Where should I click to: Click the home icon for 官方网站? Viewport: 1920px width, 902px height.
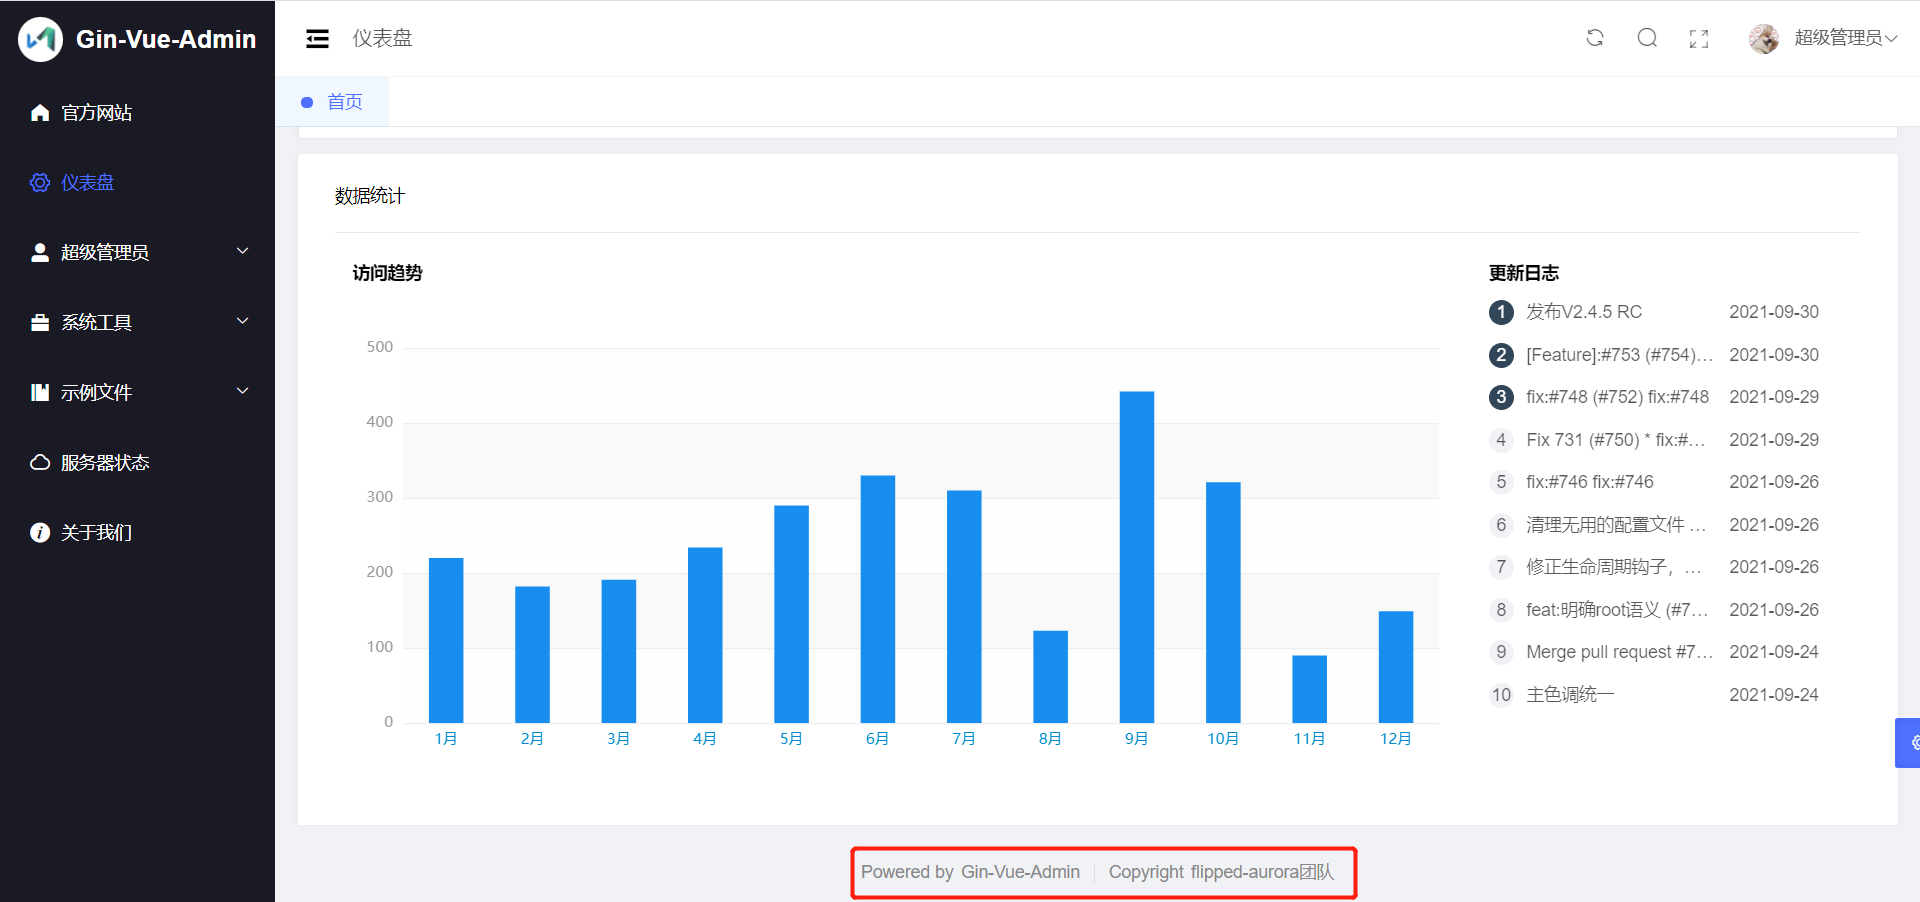pos(40,113)
